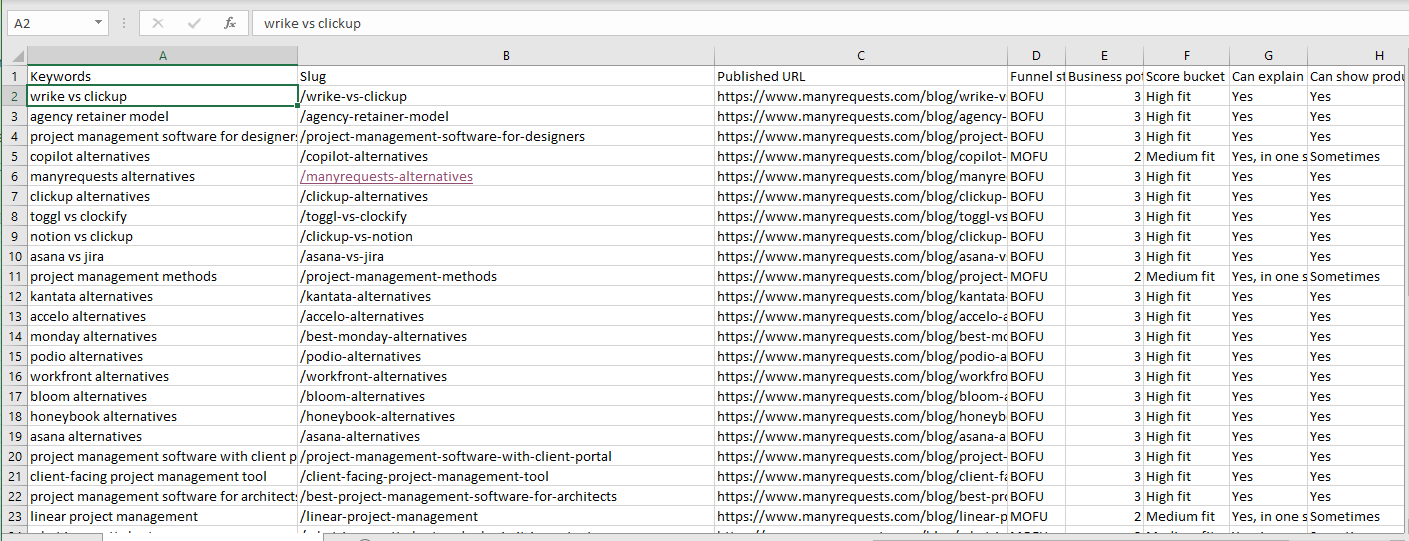Click the Cancel (X) icon in formula bar
The height and width of the screenshot is (541, 1409).
click(x=158, y=23)
